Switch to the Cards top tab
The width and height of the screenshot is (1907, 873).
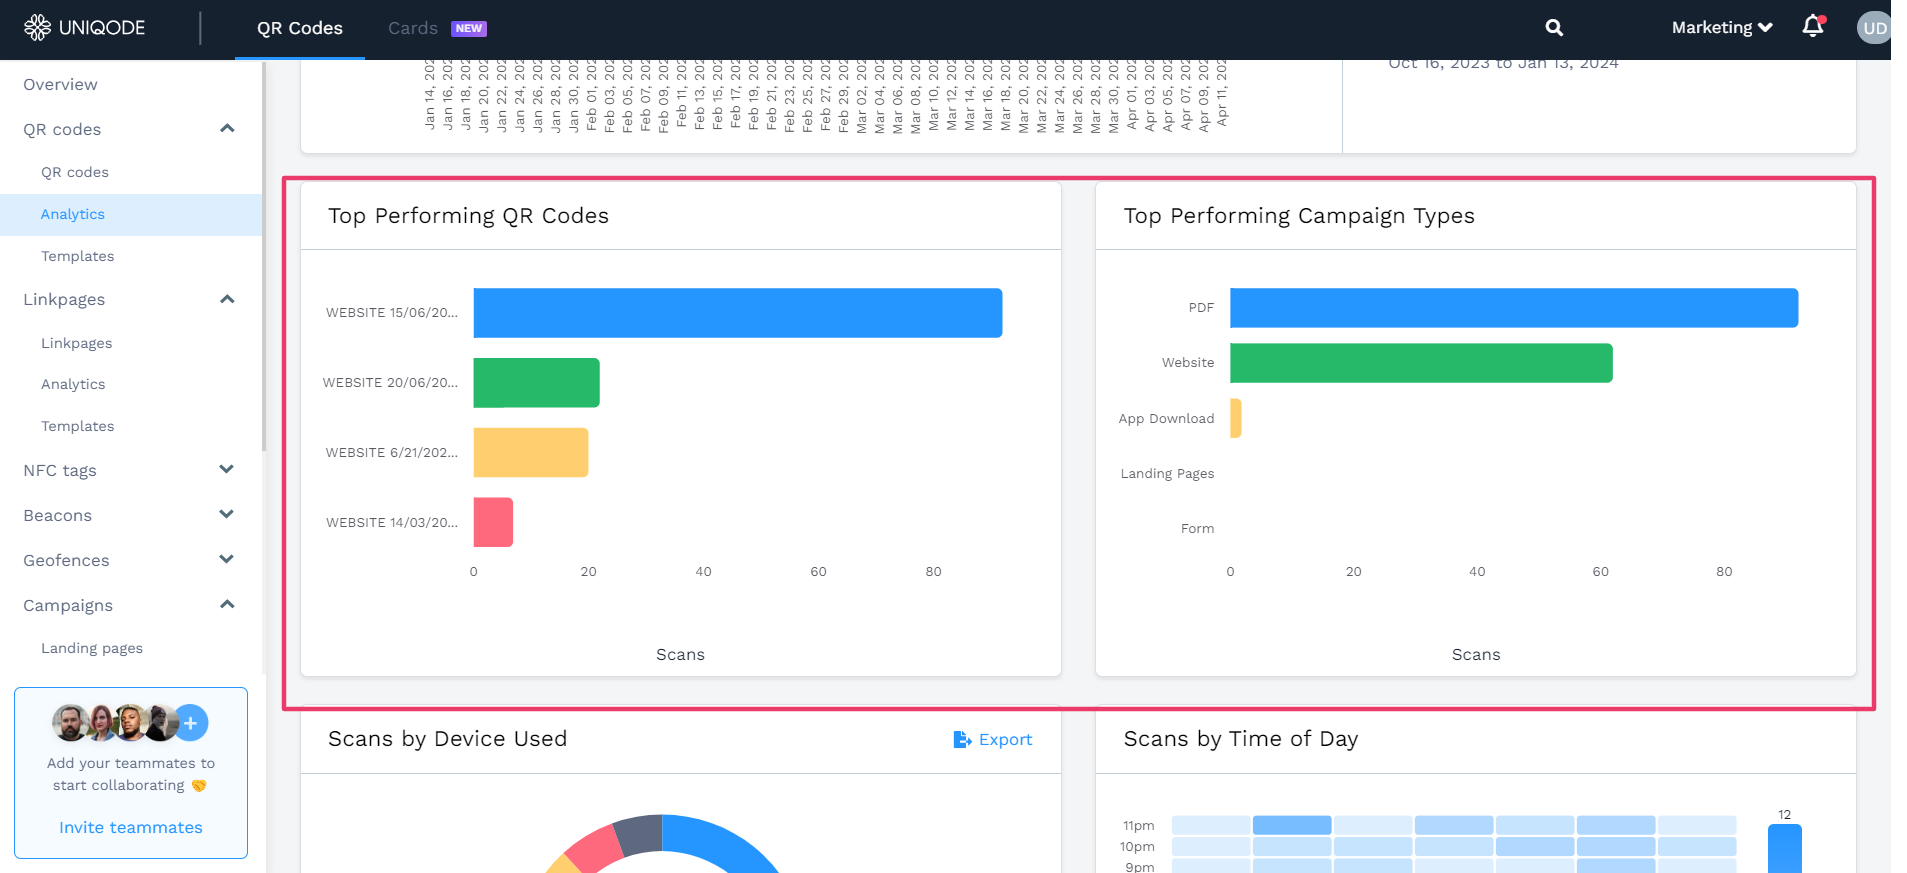tap(413, 28)
